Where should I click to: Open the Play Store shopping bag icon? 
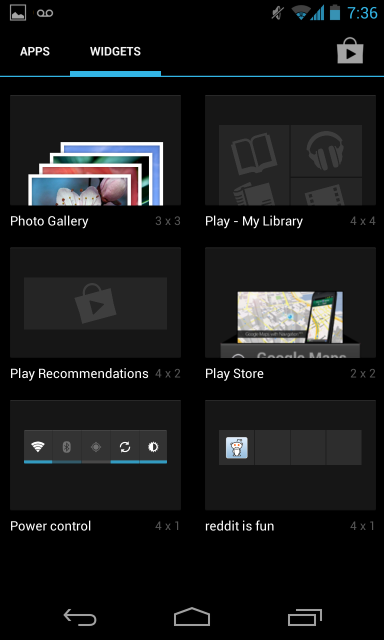(350, 51)
